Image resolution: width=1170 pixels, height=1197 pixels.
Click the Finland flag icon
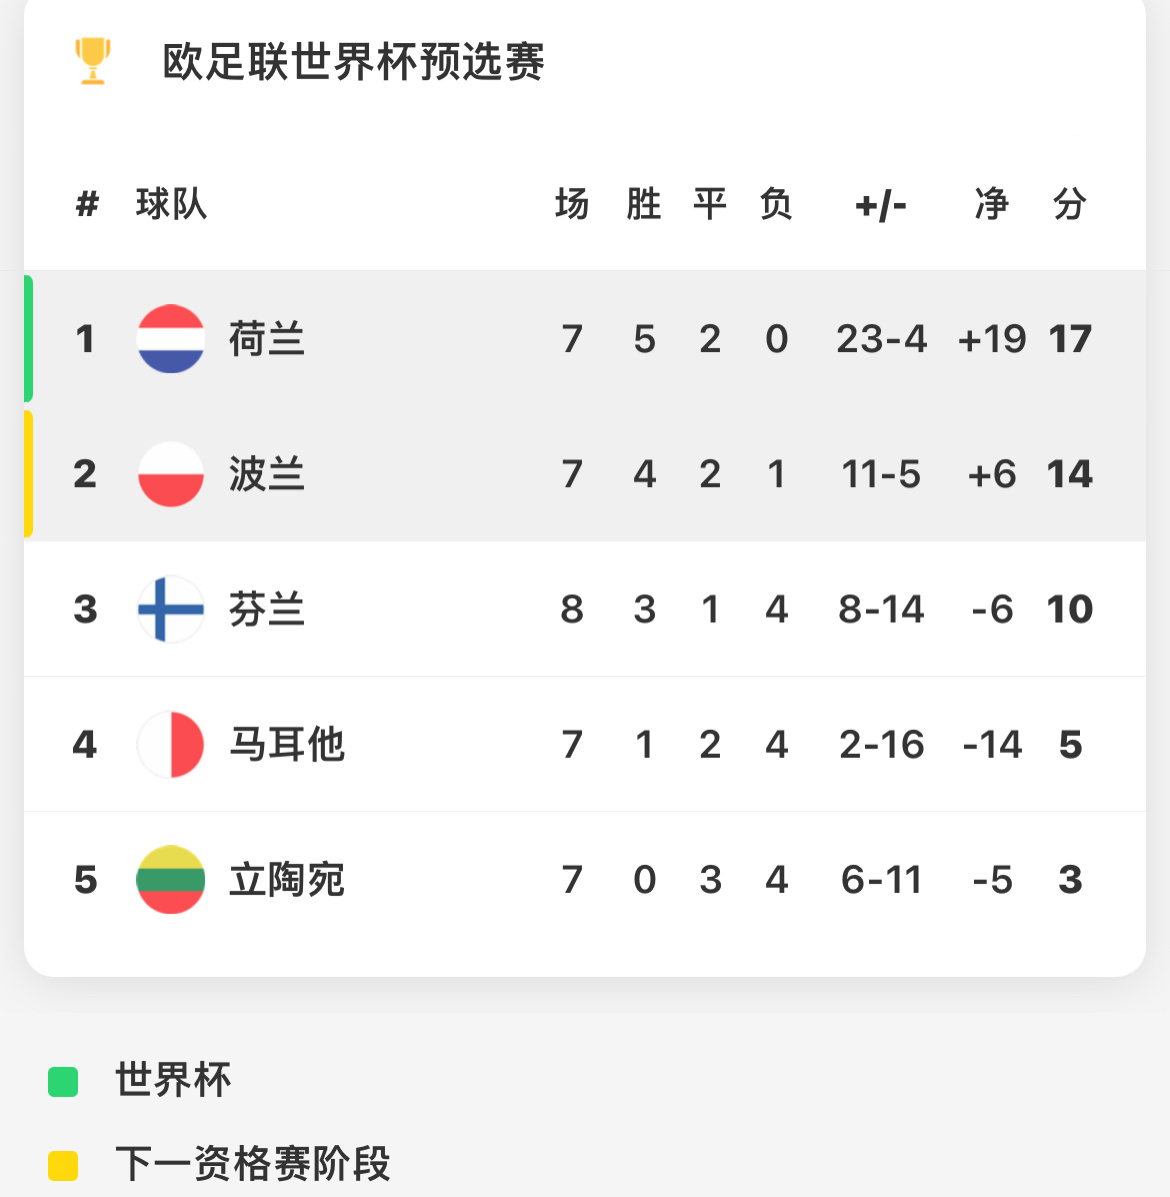[170, 609]
